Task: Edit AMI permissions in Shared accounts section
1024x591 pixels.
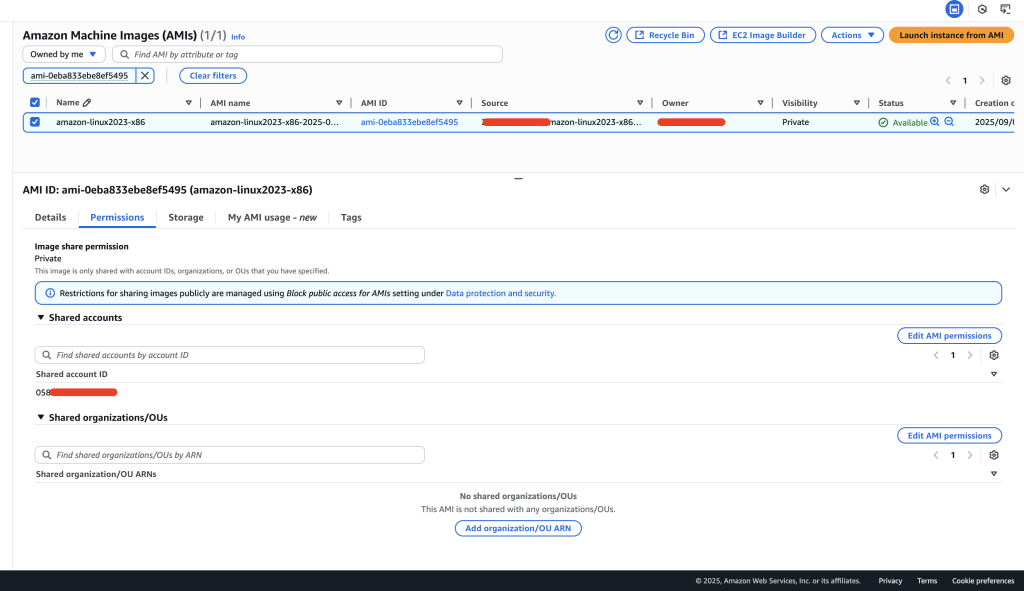Action: [x=950, y=336]
